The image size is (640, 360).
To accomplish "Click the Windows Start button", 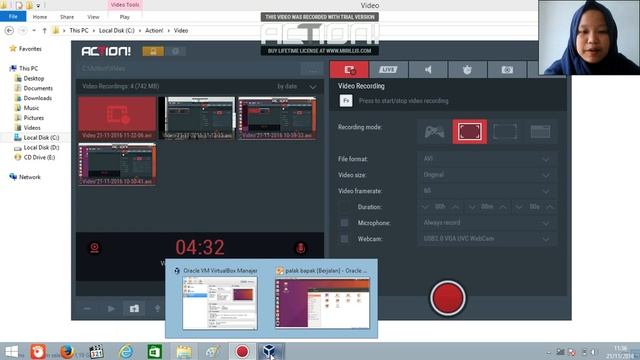I will (11, 351).
